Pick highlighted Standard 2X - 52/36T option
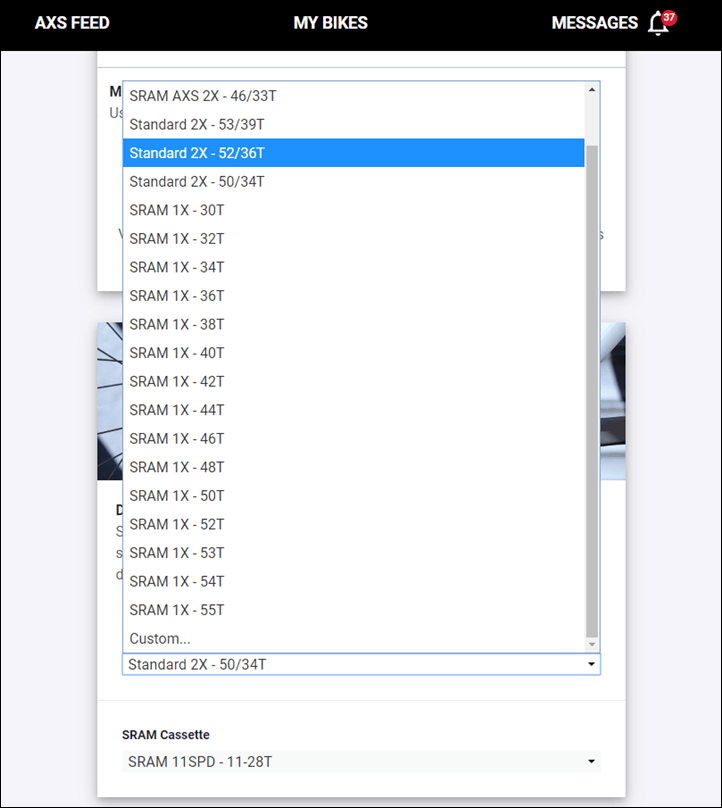Image resolution: width=722 pixels, height=808 pixels. [354, 153]
